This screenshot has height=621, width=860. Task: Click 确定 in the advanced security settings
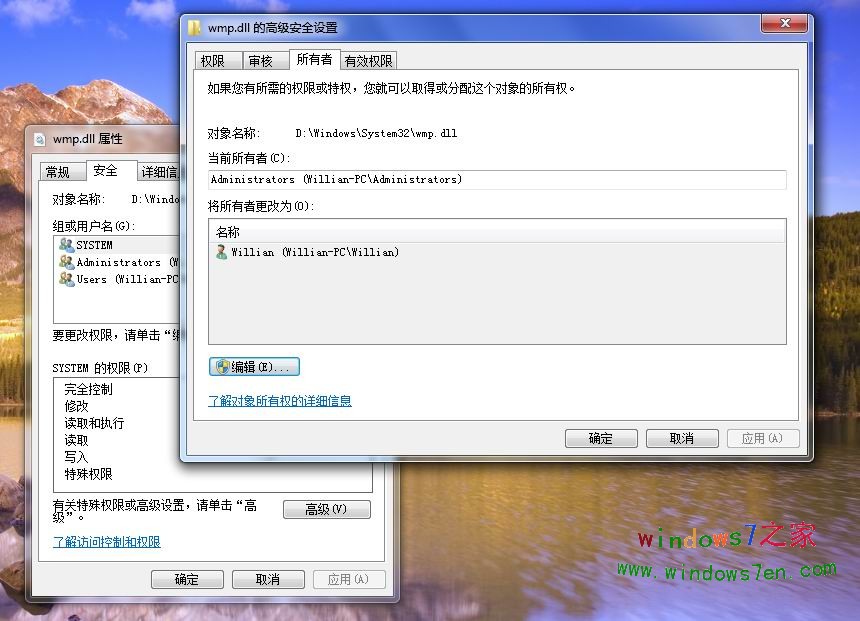[600, 438]
